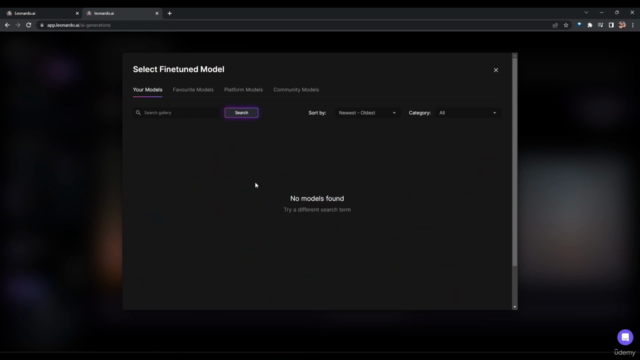Open the browser profile avatar
The height and width of the screenshot is (360, 640).
coord(622,25)
